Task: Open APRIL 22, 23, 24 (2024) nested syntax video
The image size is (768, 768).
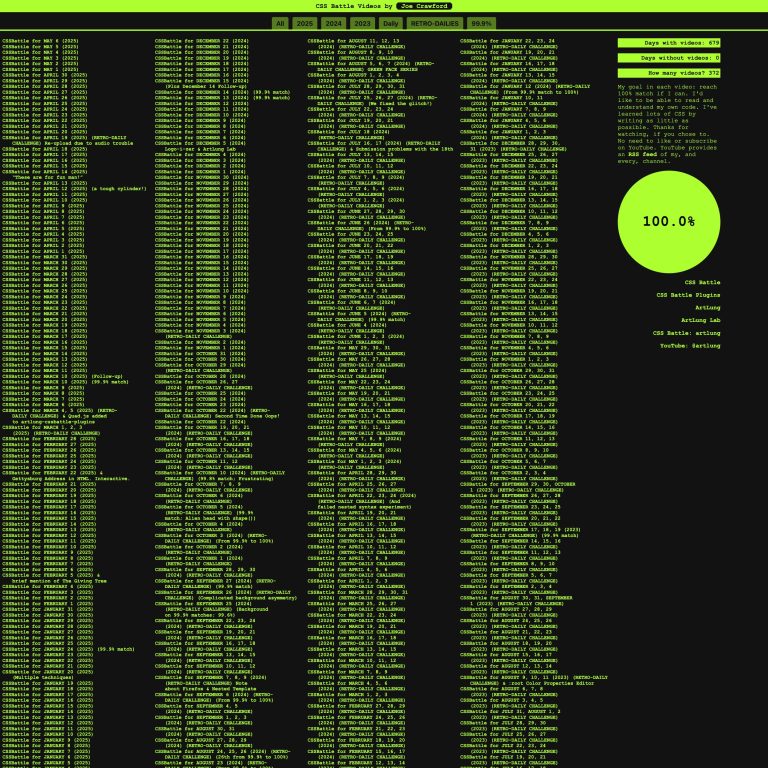Action: point(362,501)
